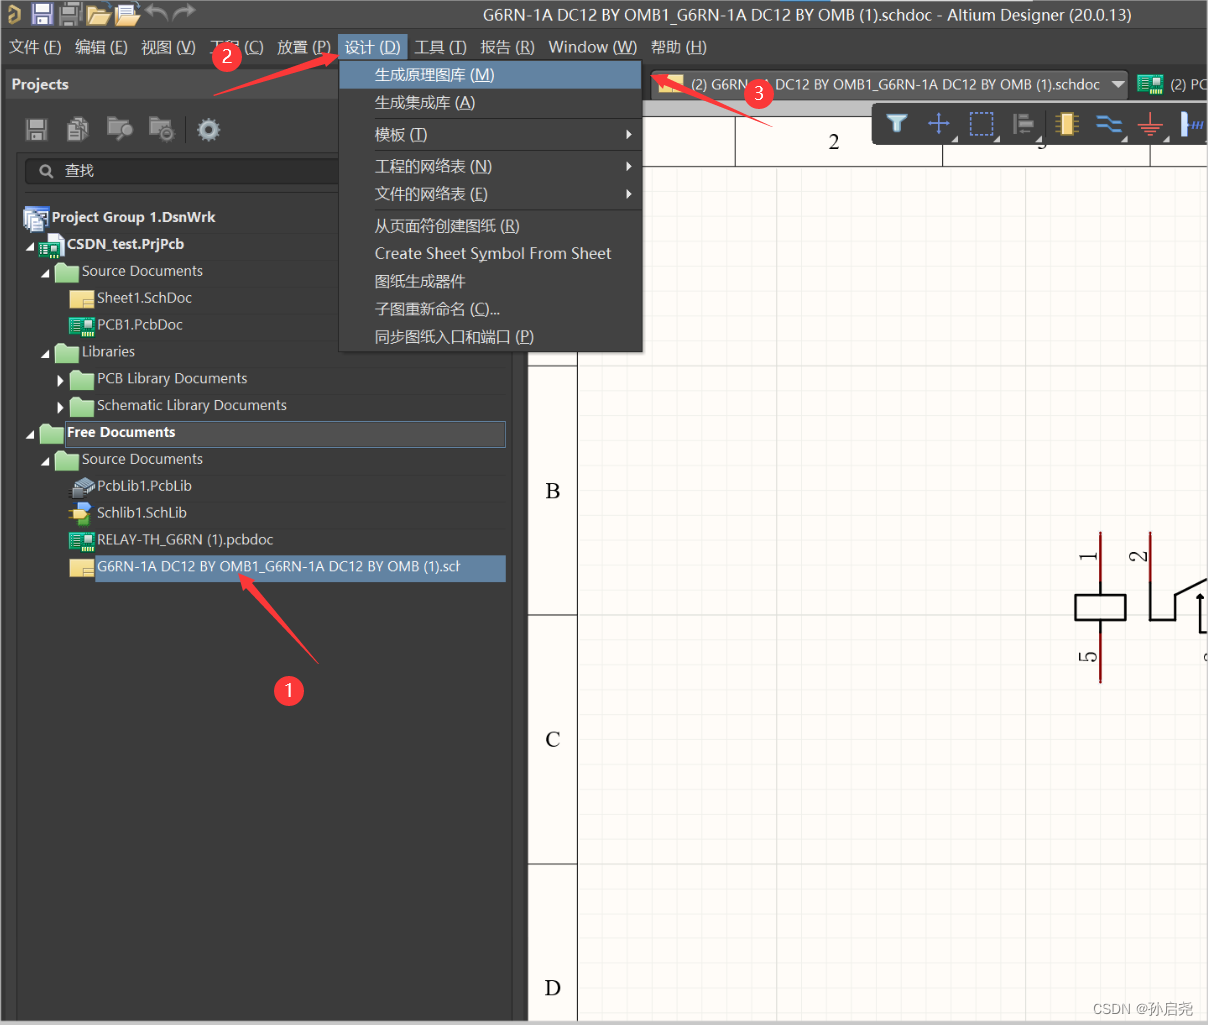Expand PCB Library Documents folder
This screenshot has height=1025, width=1208.
pyautogui.click(x=60, y=380)
